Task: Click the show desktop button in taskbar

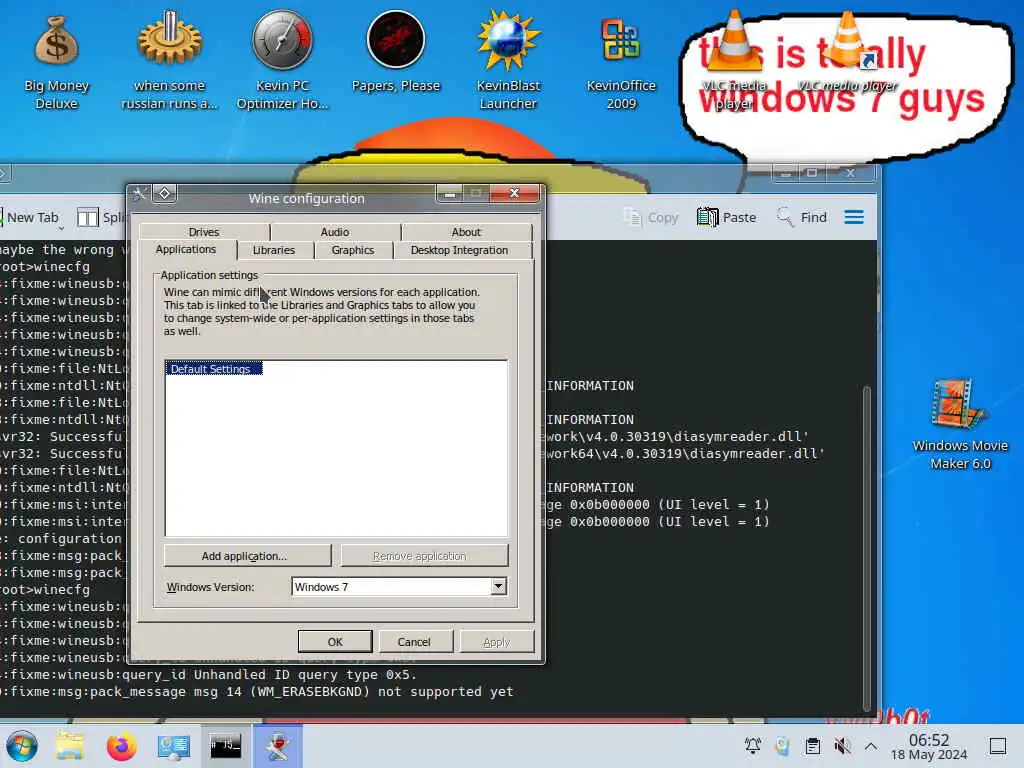Action: [x=998, y=745]
